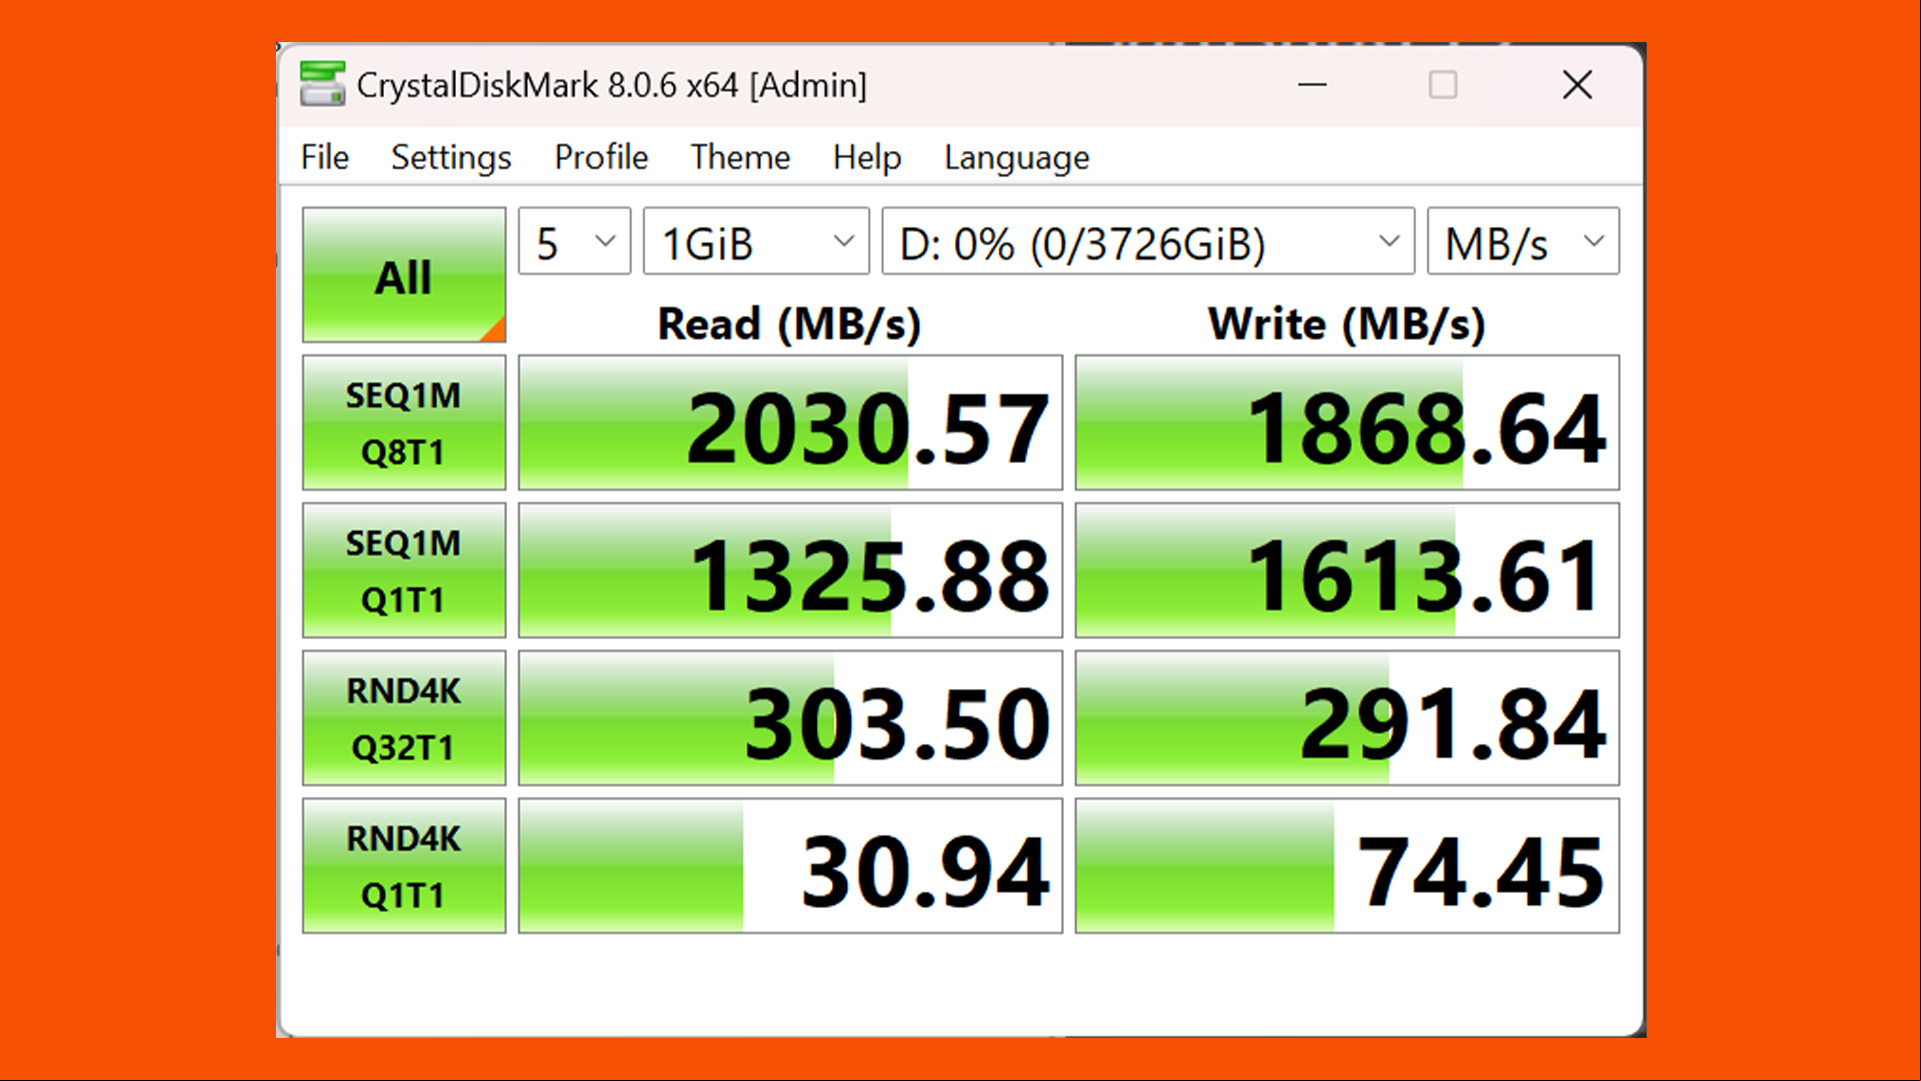The width and height of the screenshot is (1921, 1081).
Task: Open the Theme menu
Action: coord(740,157)
